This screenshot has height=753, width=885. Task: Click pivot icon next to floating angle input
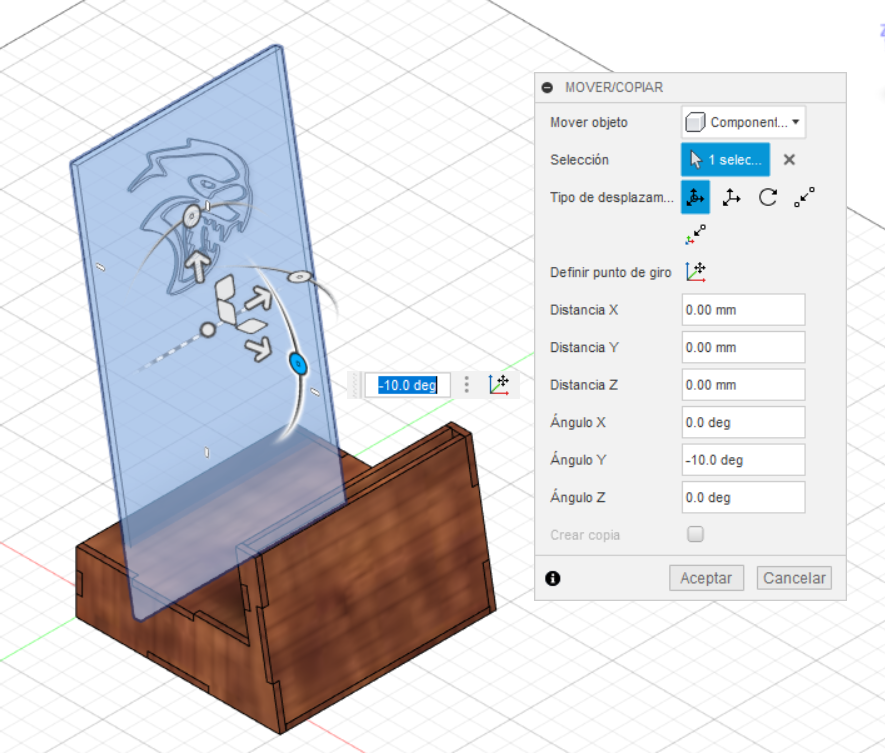pos(499,385)
